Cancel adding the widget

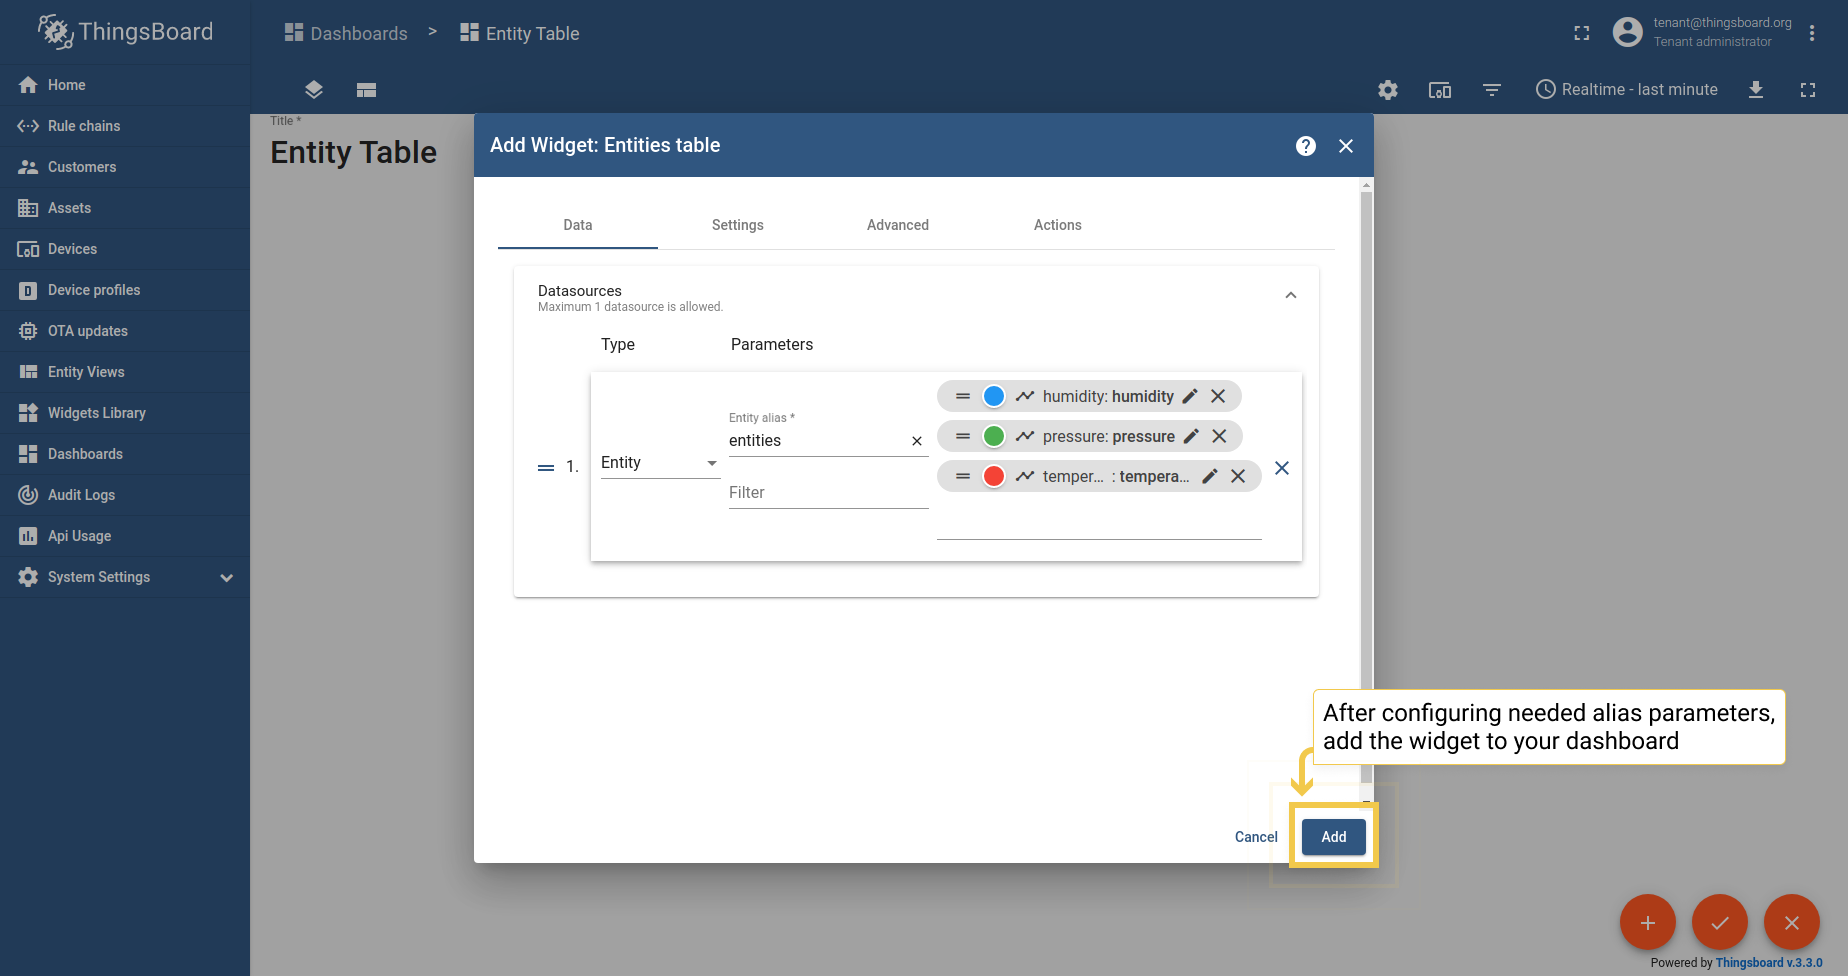[x=1256, y=837]
